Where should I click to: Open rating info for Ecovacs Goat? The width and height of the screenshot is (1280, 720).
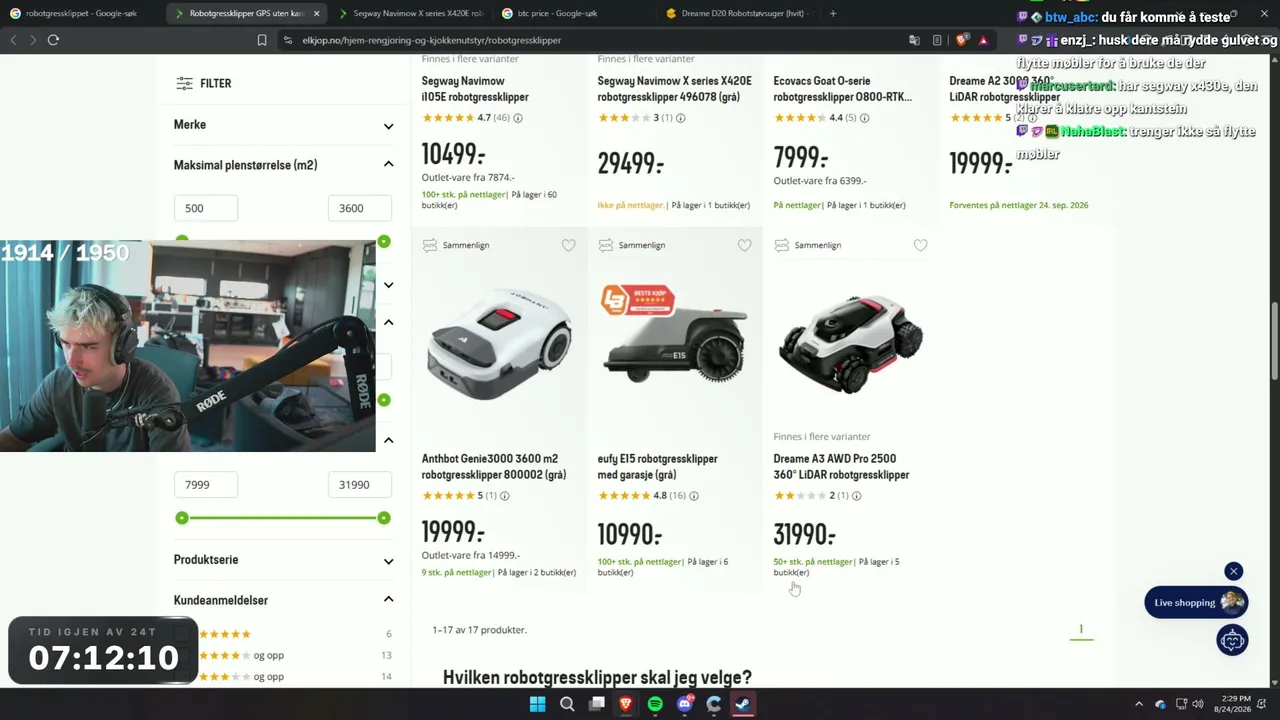pos(864,118)
